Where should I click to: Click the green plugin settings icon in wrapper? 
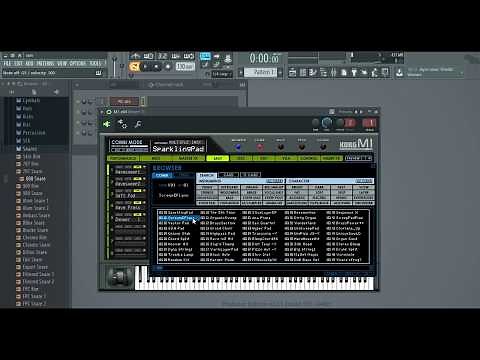point(107,124)
